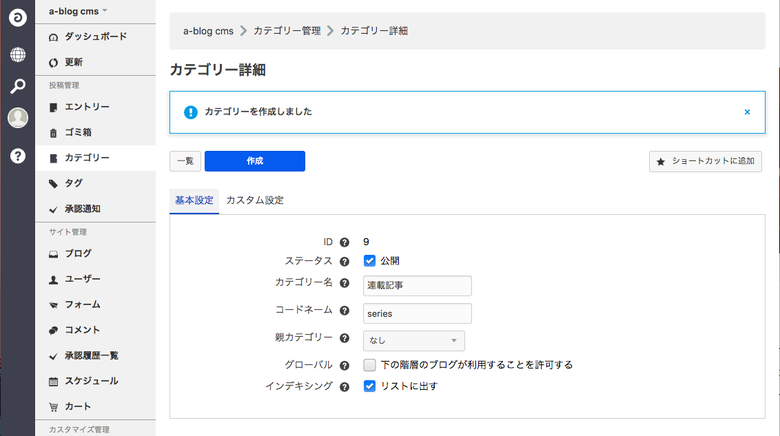The height and width of the screenshot is (436, 780).
Task: Switch to the 基本設定 tab
Action: (x=194, y=201)
